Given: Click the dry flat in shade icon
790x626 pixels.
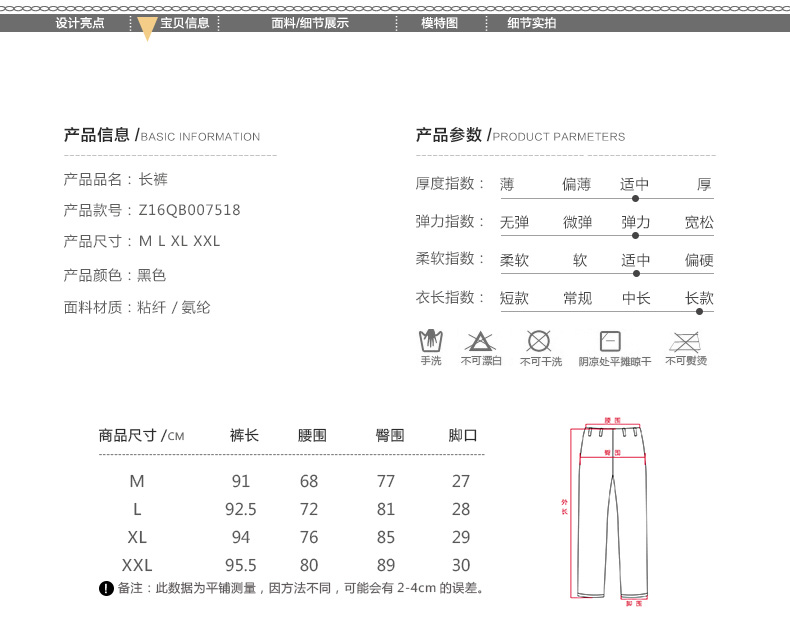Looking at the screenshot, I should point(610,341).
